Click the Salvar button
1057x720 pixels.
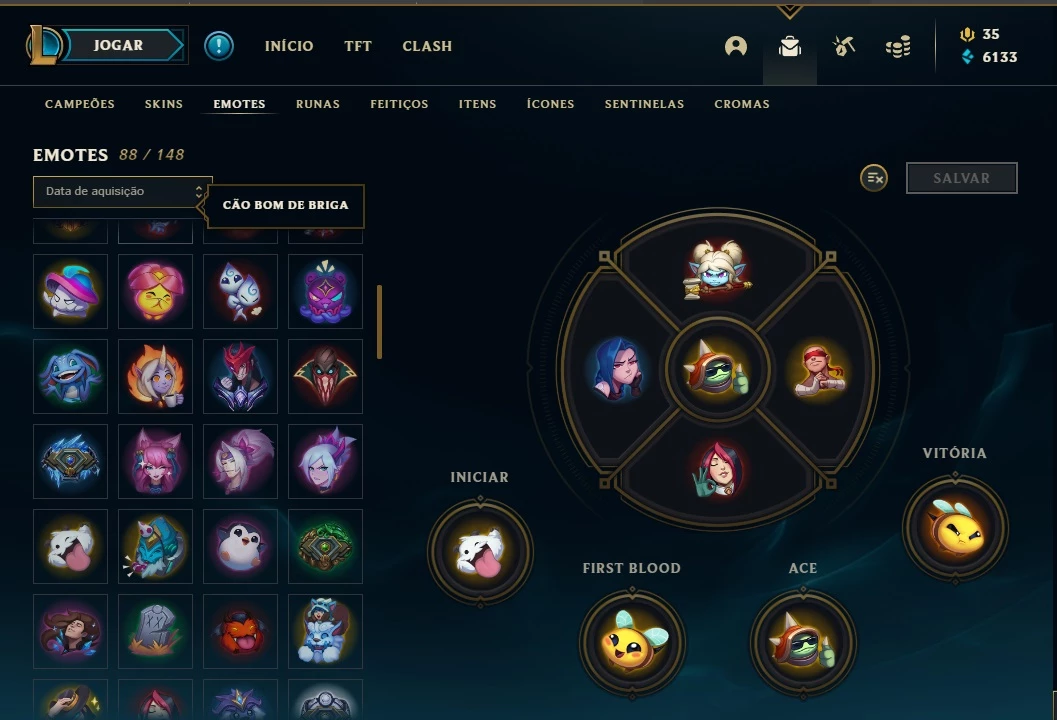pos(961,178)
